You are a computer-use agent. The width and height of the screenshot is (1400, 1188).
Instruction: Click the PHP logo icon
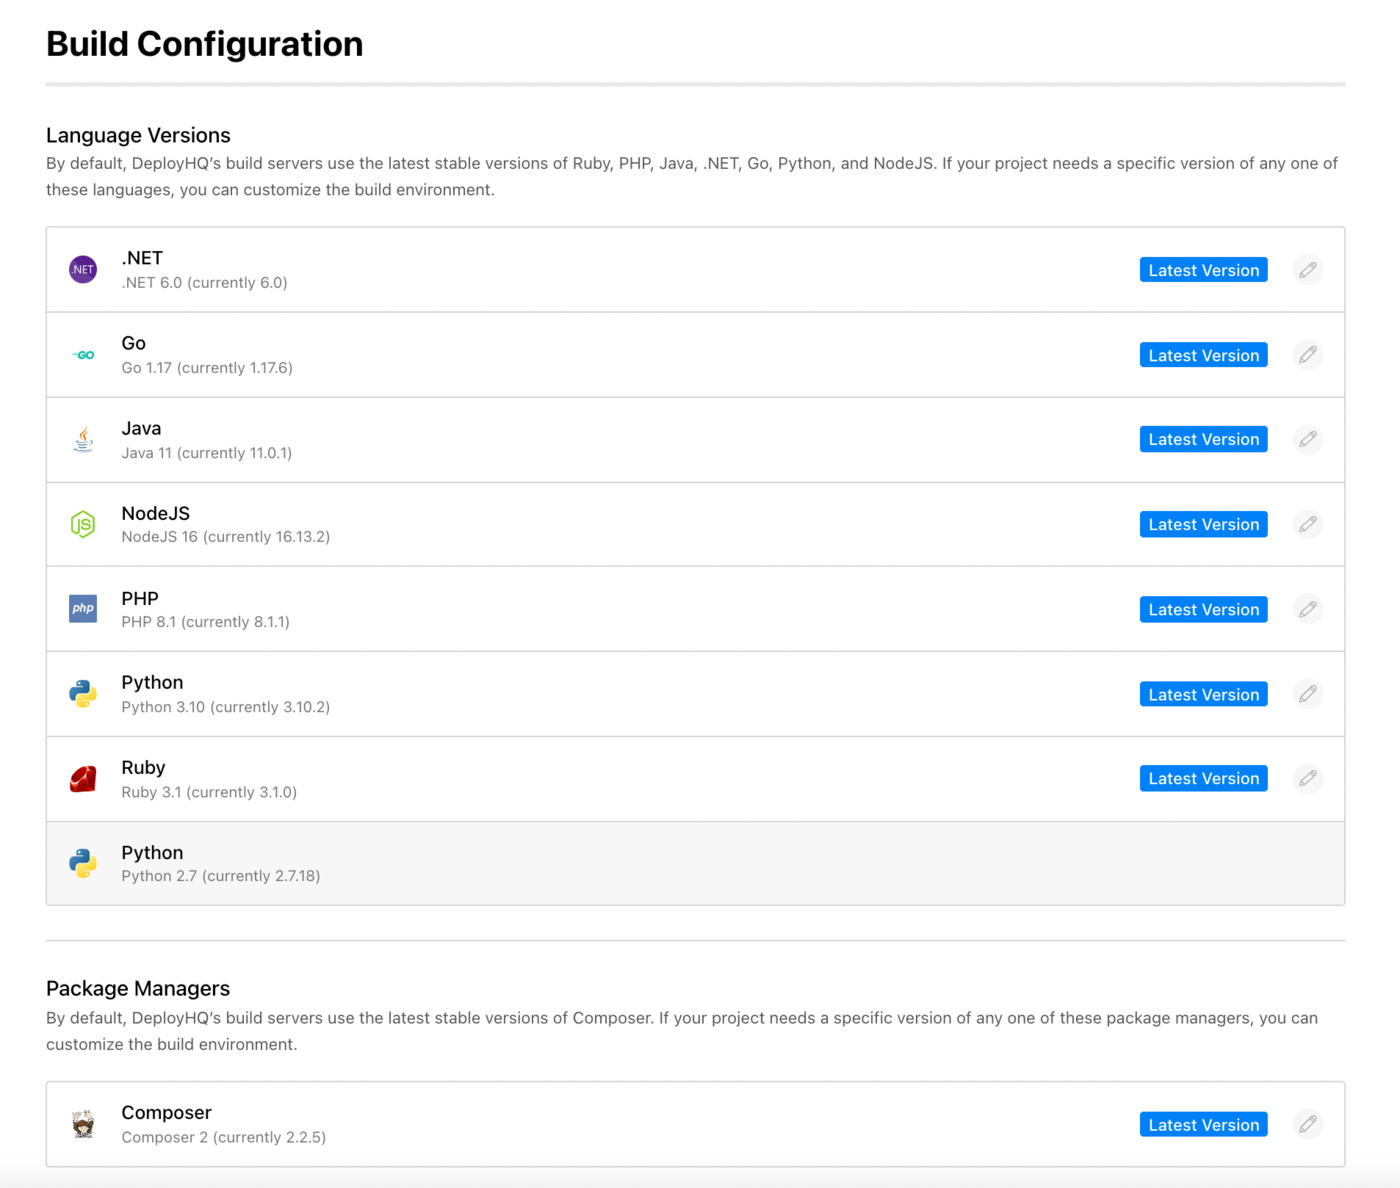coord(83,608)
